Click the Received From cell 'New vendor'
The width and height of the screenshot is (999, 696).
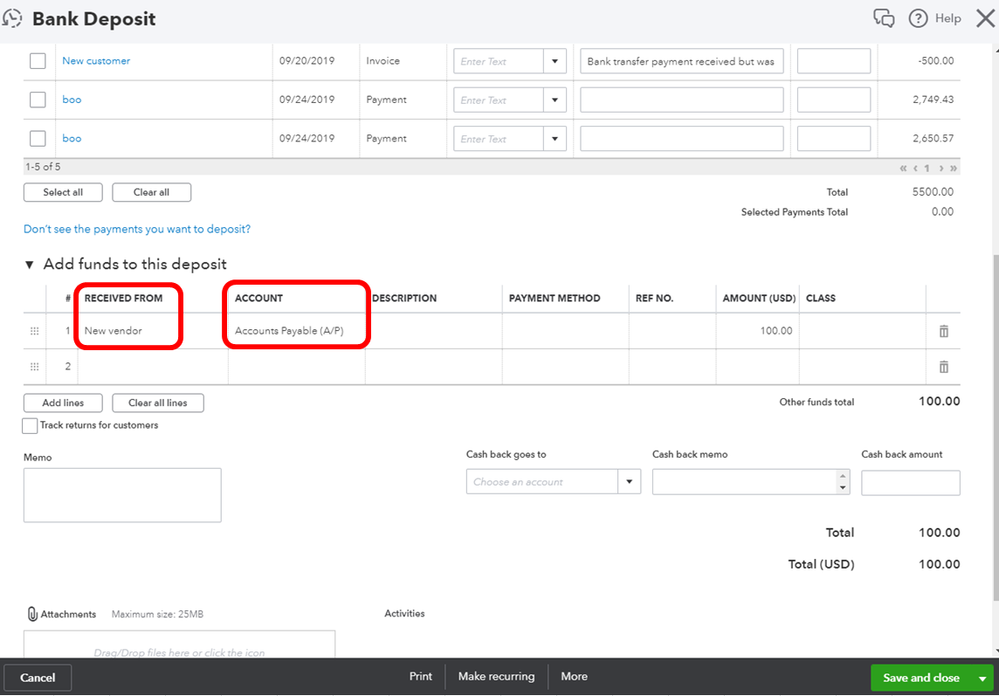pos(153,331)
